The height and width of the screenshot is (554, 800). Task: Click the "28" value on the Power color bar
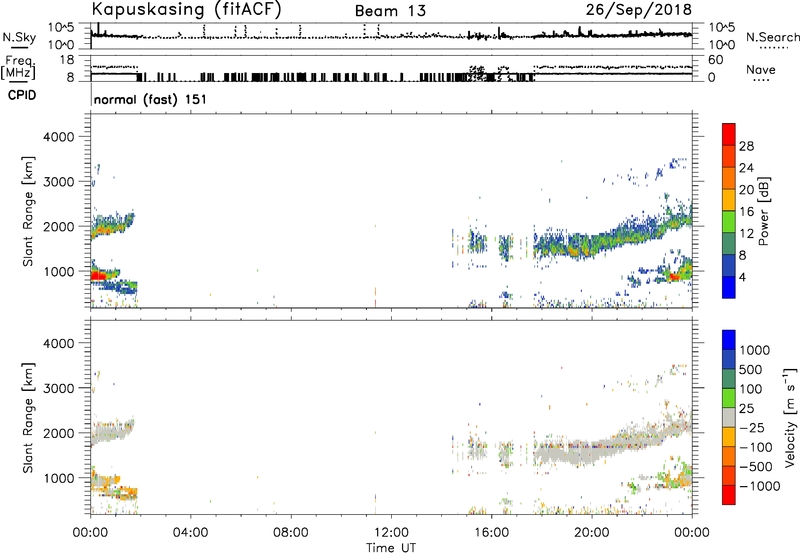(746, 146)
